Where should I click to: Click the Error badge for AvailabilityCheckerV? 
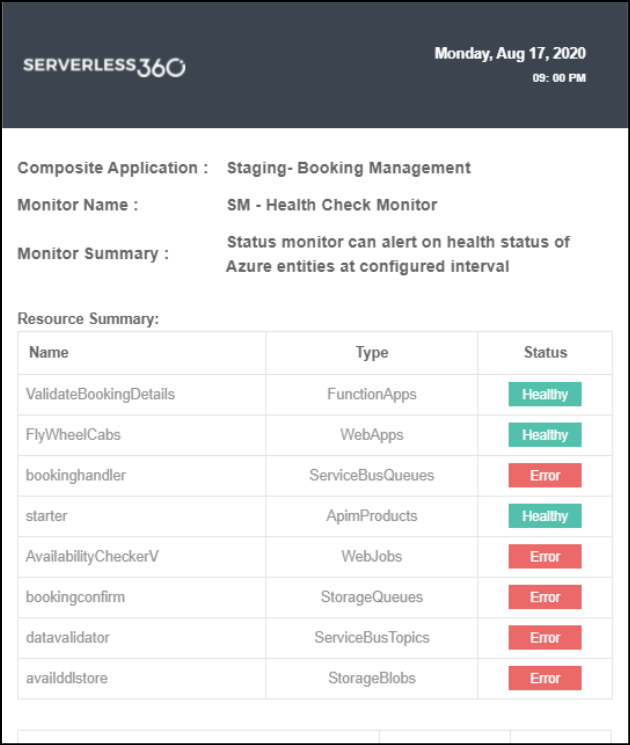pos(545,557)
